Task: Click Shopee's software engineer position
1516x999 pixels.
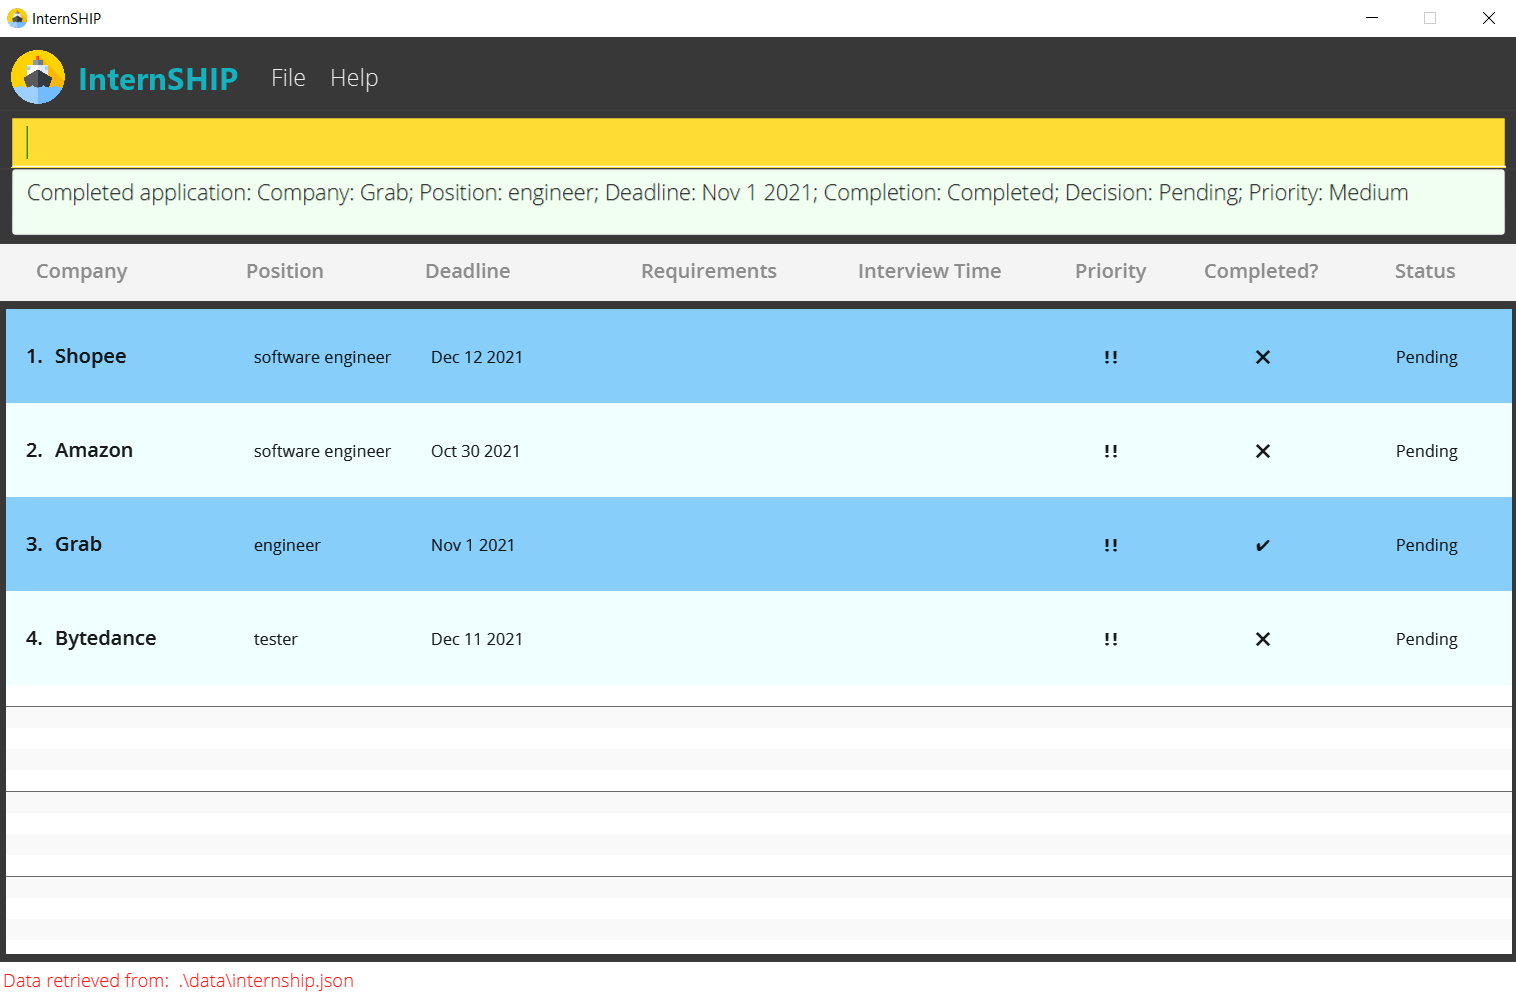Action: click(322, 357)
